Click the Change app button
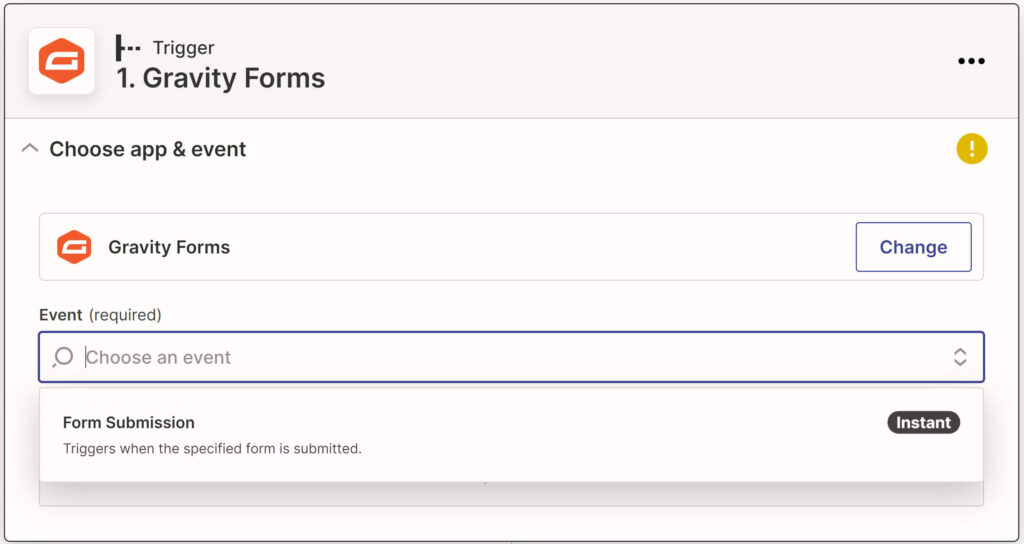1024x544 pixels. point(913,247)
